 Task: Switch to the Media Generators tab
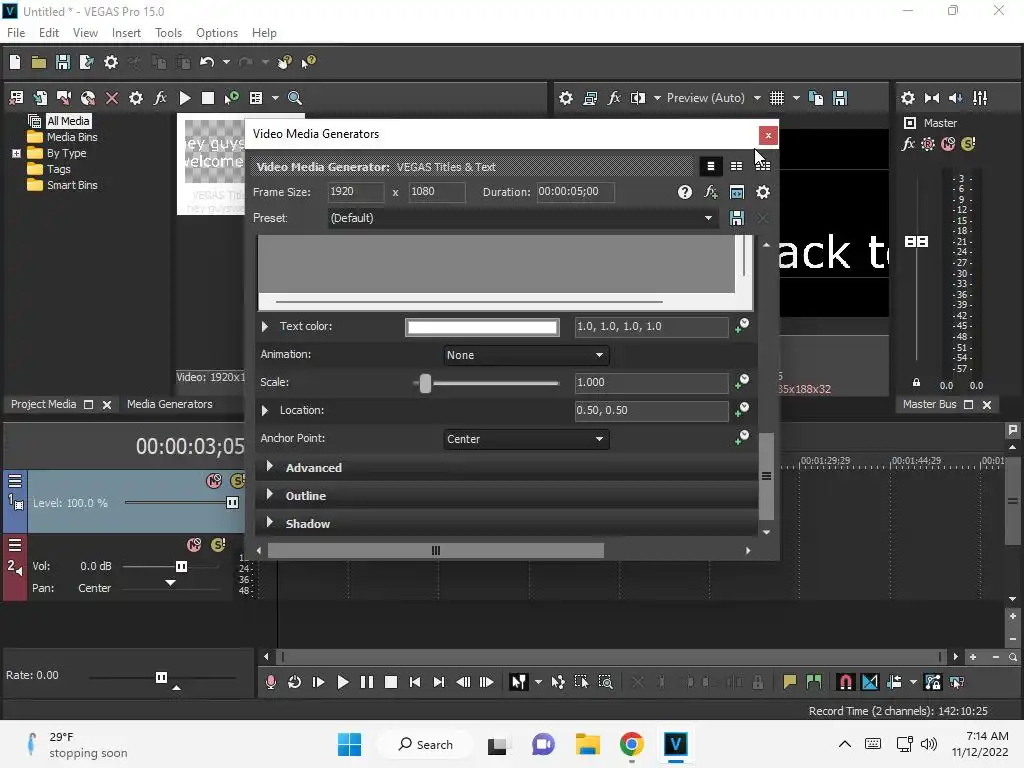[169, 404]
